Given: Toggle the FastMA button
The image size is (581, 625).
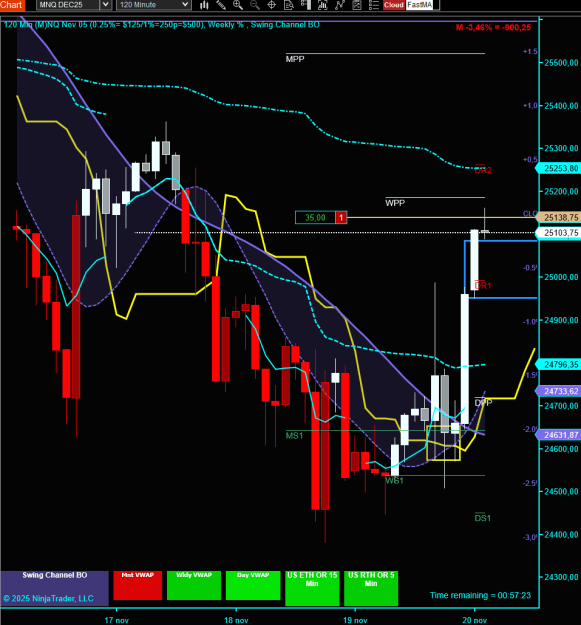Looking at the screenshot, I should [x=420, y=5].
